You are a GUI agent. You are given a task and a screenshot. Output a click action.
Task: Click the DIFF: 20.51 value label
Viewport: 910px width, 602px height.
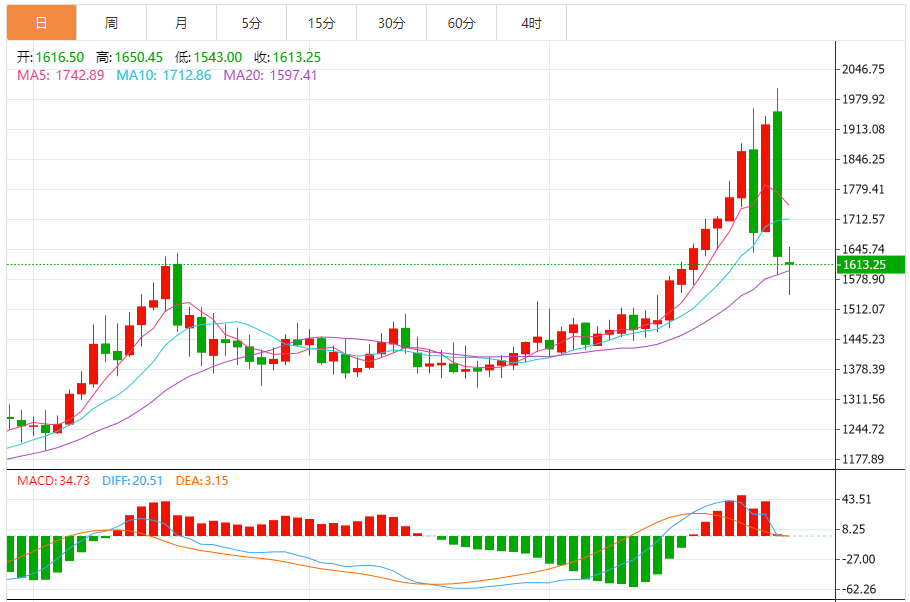(x=131, y=481)
